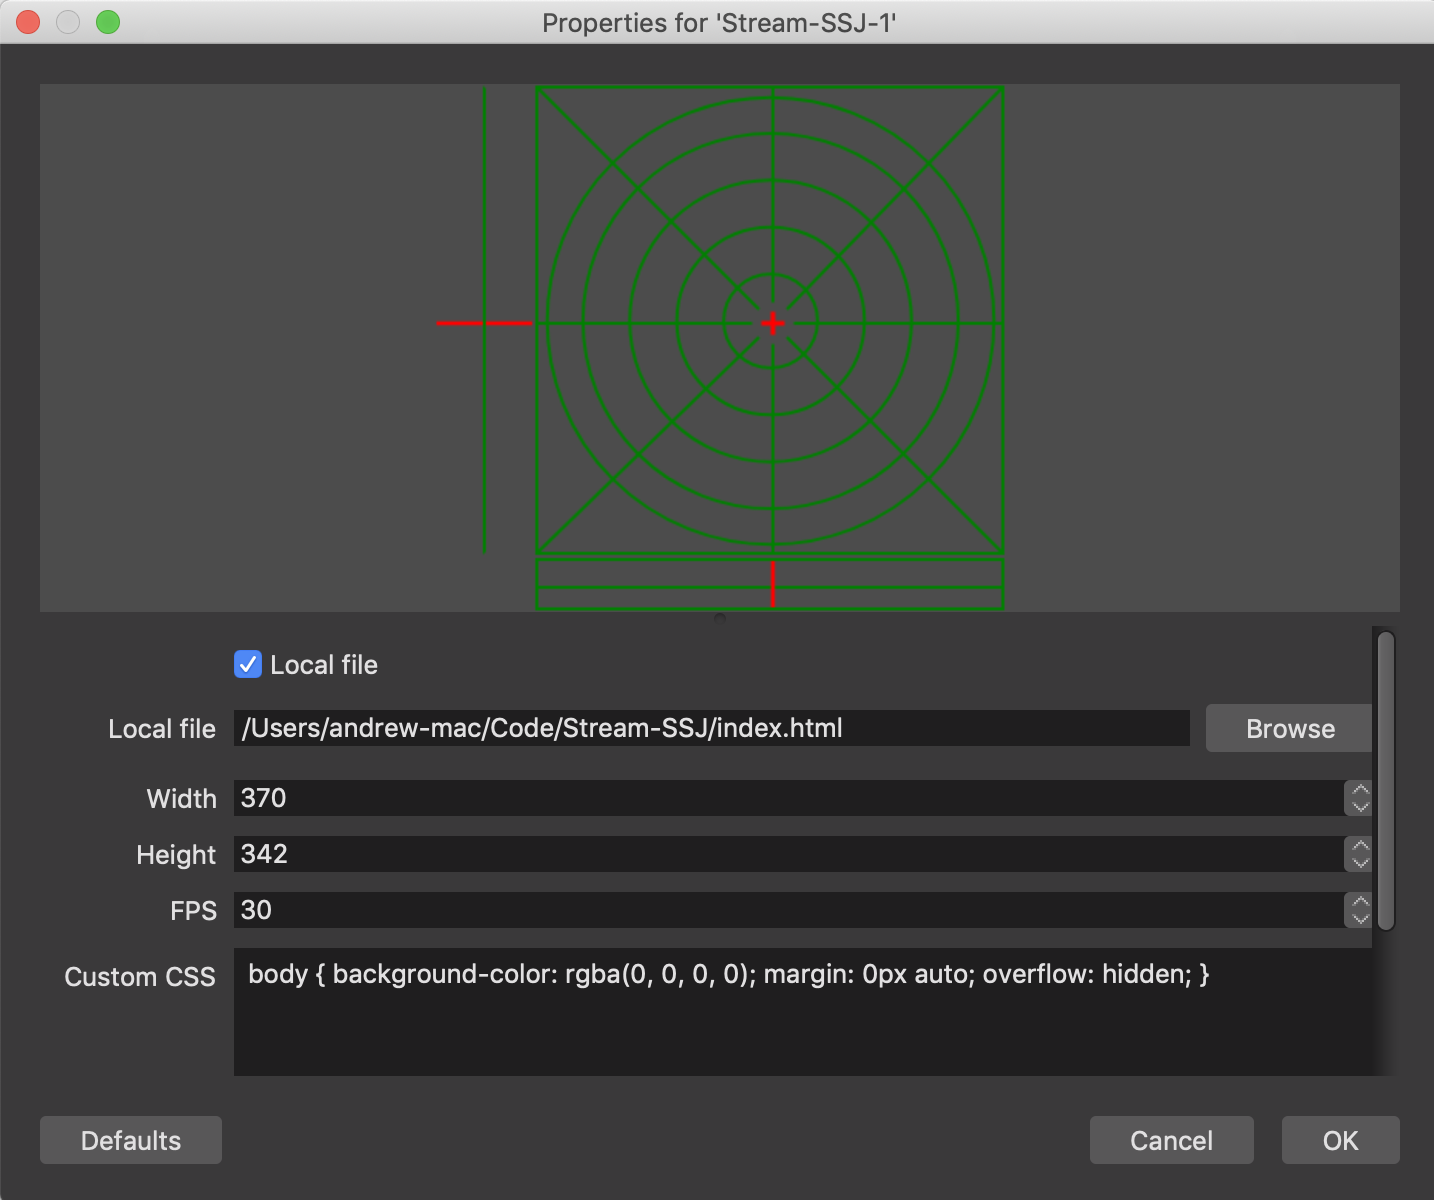
Task: Click the FPS value field
Action: pos(788,910)
